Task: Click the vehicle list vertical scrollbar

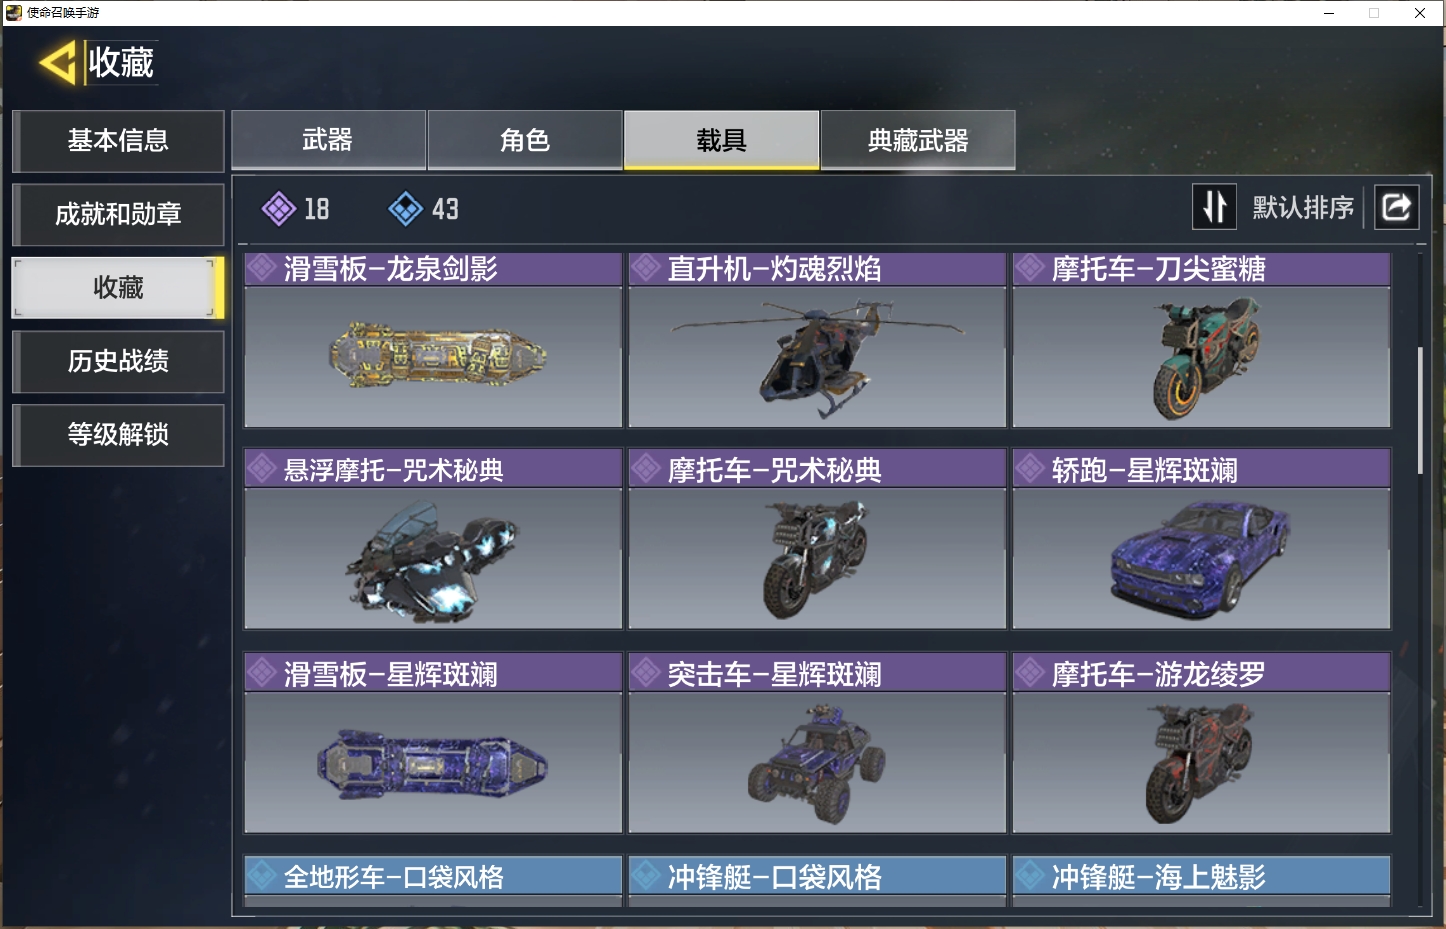Action: 1420,410
